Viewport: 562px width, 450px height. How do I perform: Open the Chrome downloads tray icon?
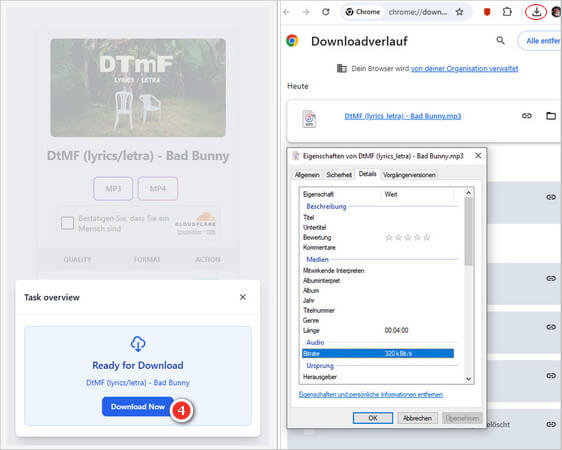(536, 12)
